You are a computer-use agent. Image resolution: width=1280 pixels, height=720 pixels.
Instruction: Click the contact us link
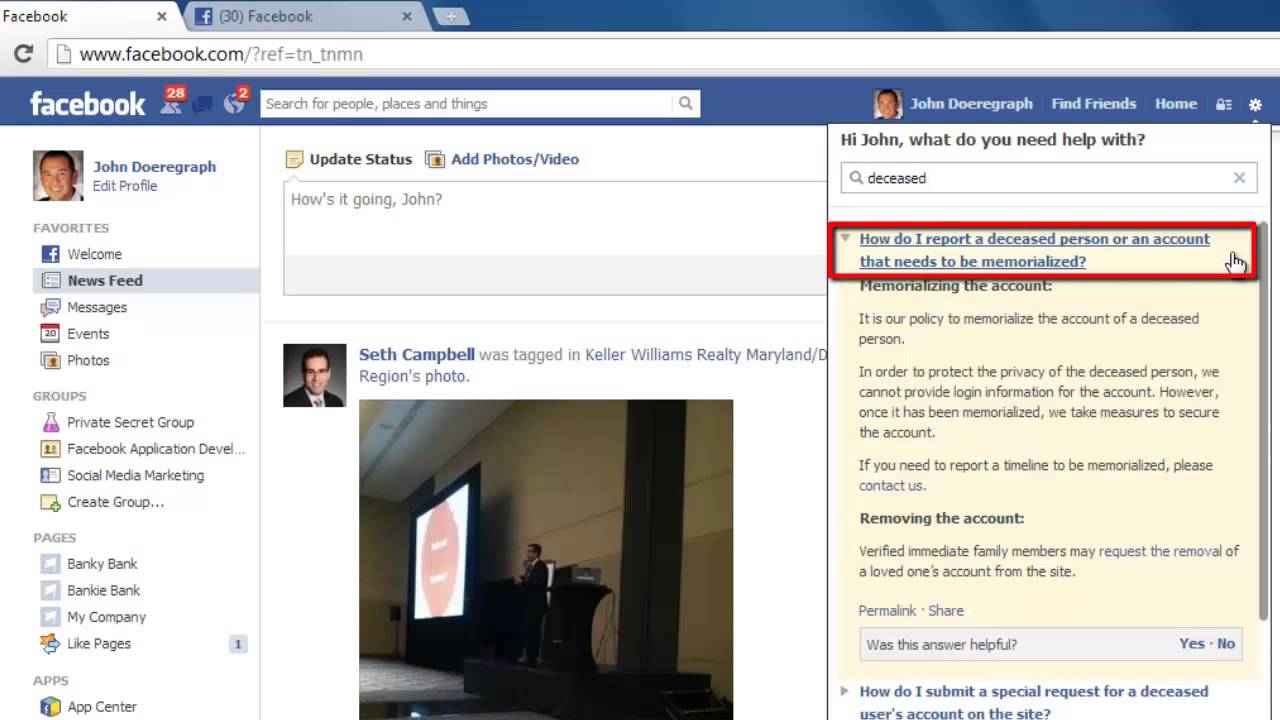[891, 486]
